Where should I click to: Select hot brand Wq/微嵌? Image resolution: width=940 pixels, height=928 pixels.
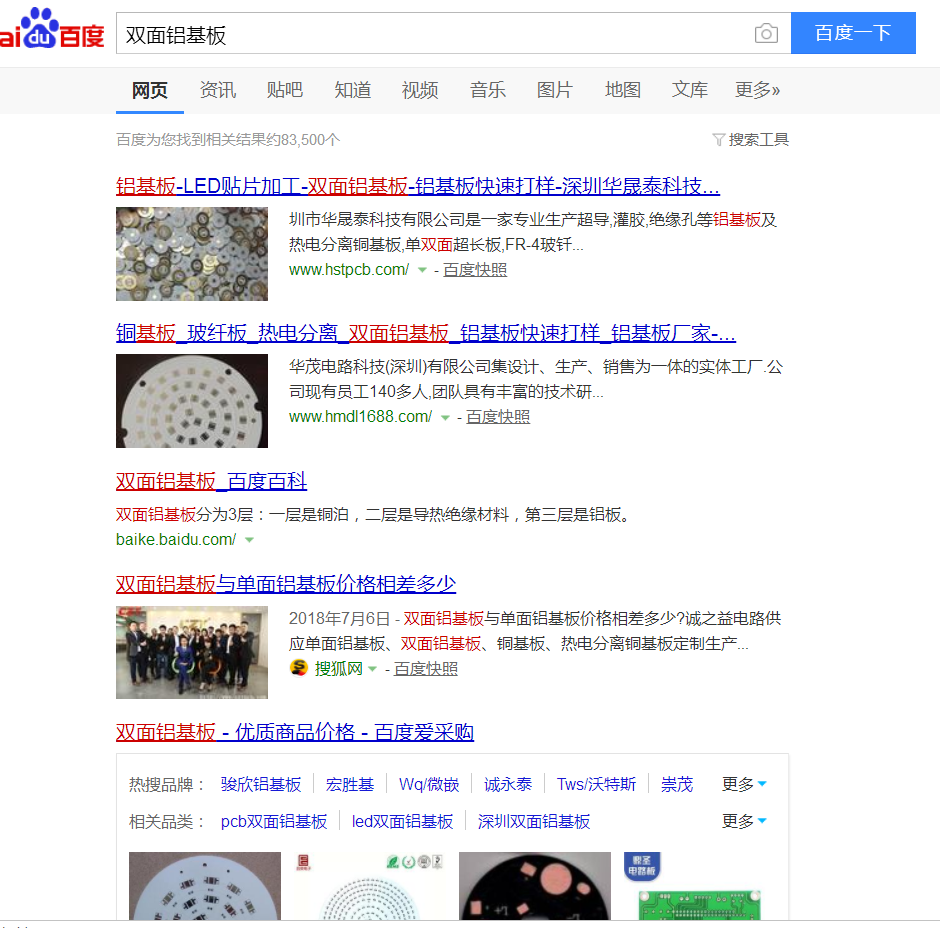429,784
